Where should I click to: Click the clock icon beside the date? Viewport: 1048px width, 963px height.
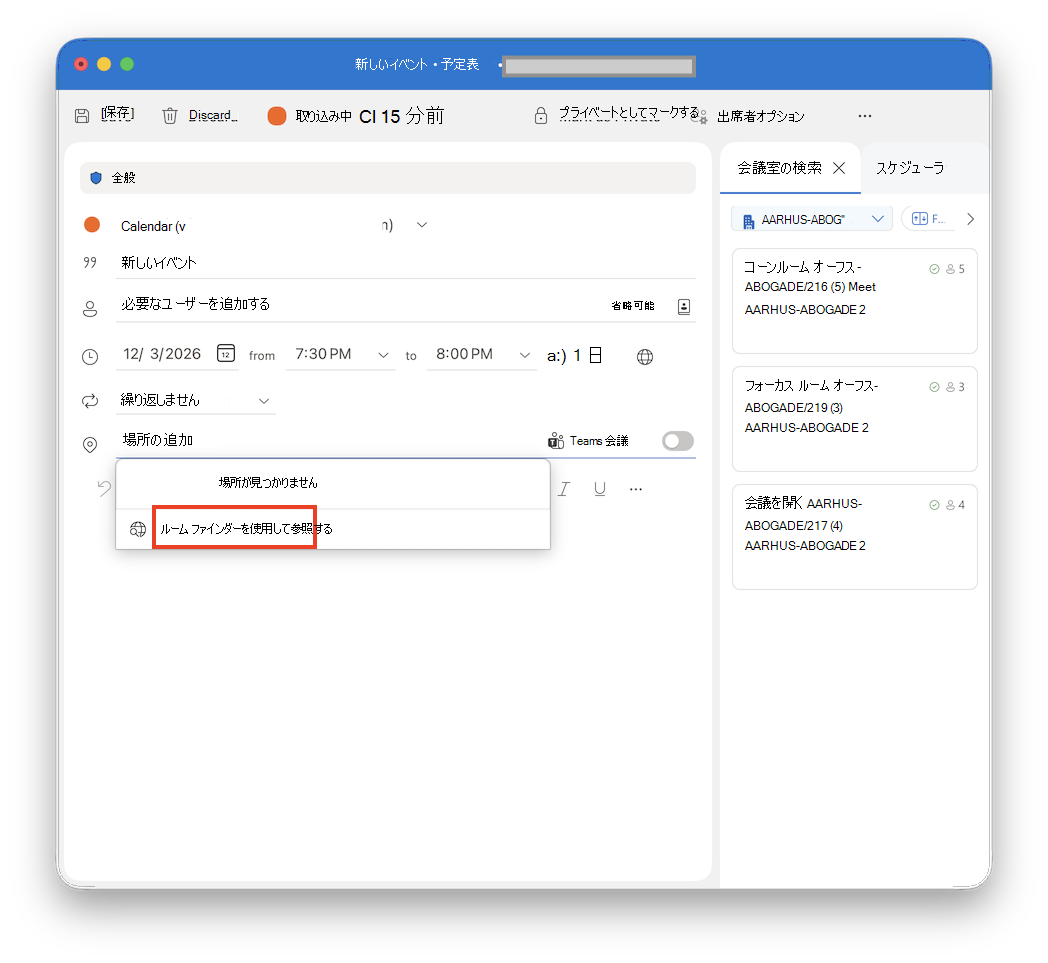[x=90, y=357]
